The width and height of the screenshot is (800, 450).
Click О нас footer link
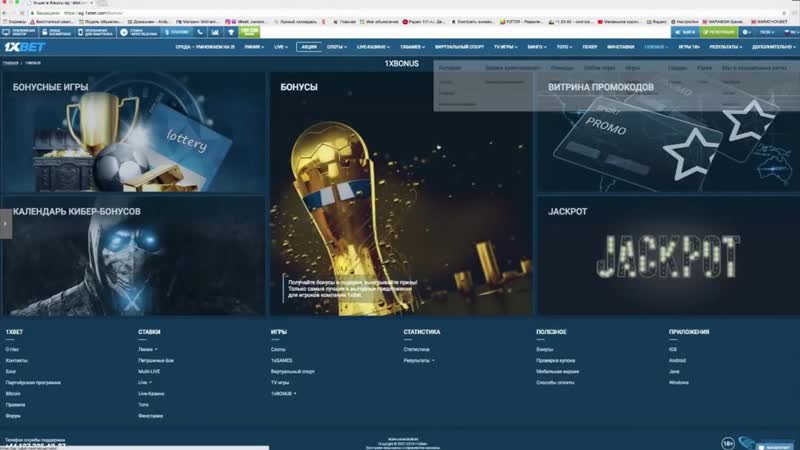(x=12, y=349)
